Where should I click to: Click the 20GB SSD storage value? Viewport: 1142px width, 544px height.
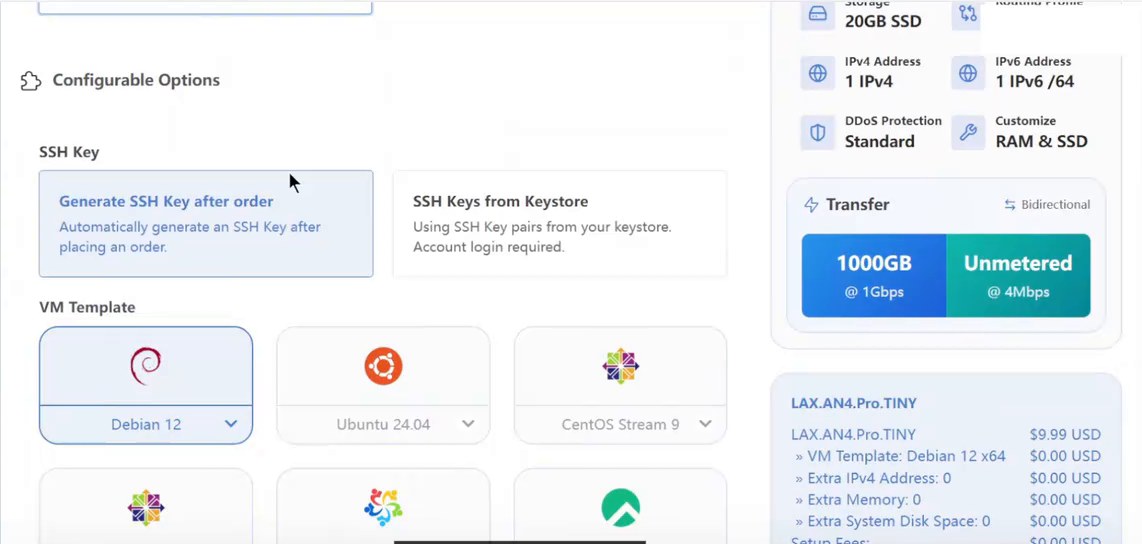click(883, 22)
